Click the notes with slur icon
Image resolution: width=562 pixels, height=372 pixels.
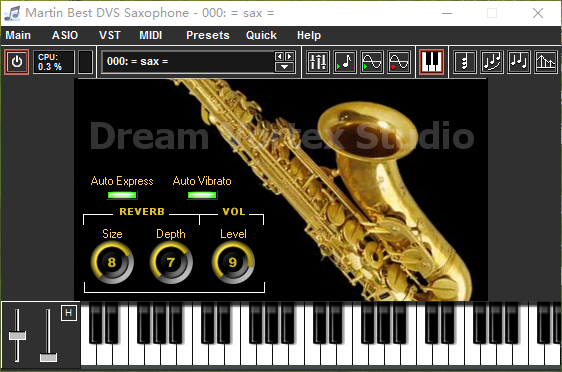492,62
